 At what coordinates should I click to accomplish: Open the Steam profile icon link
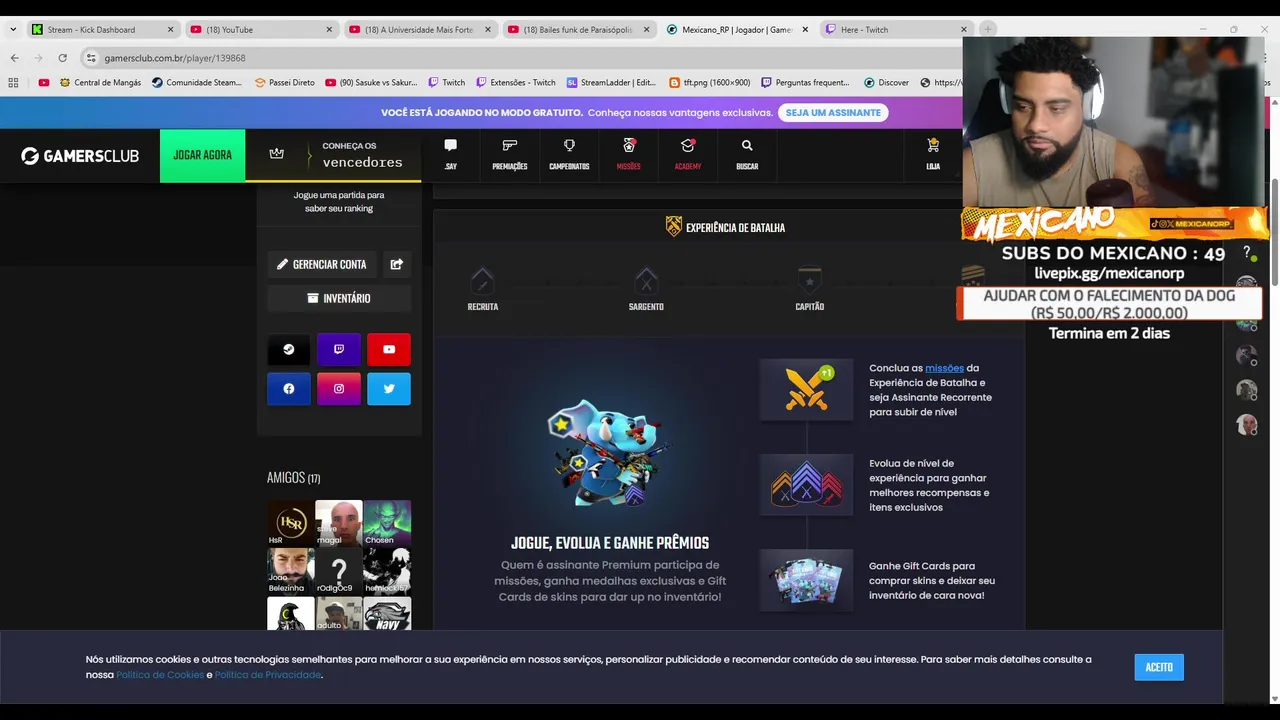[289, 349]
